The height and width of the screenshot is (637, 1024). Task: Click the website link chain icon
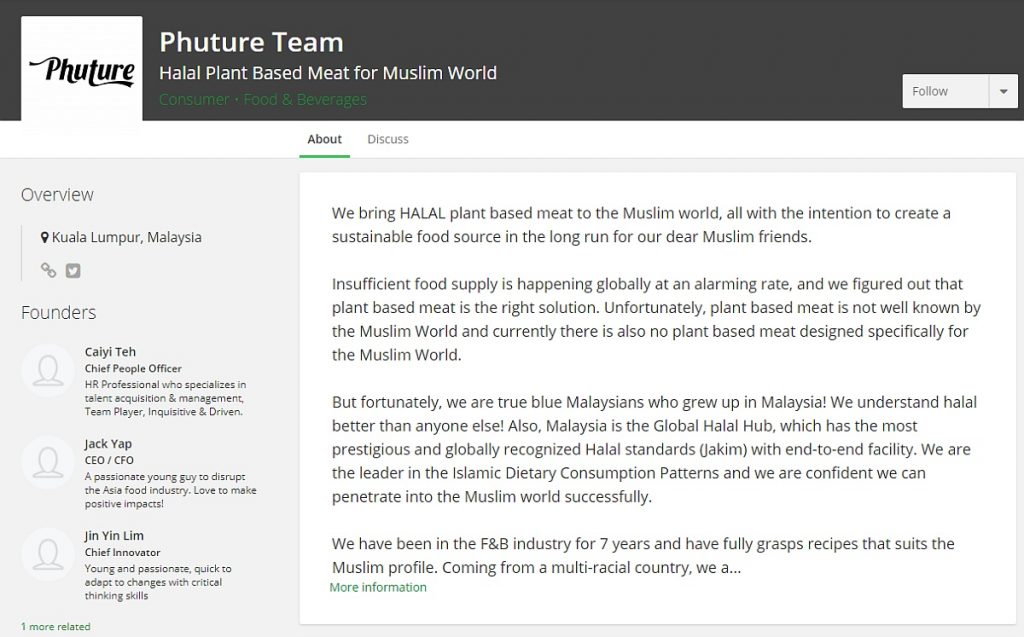coord(48,270)
